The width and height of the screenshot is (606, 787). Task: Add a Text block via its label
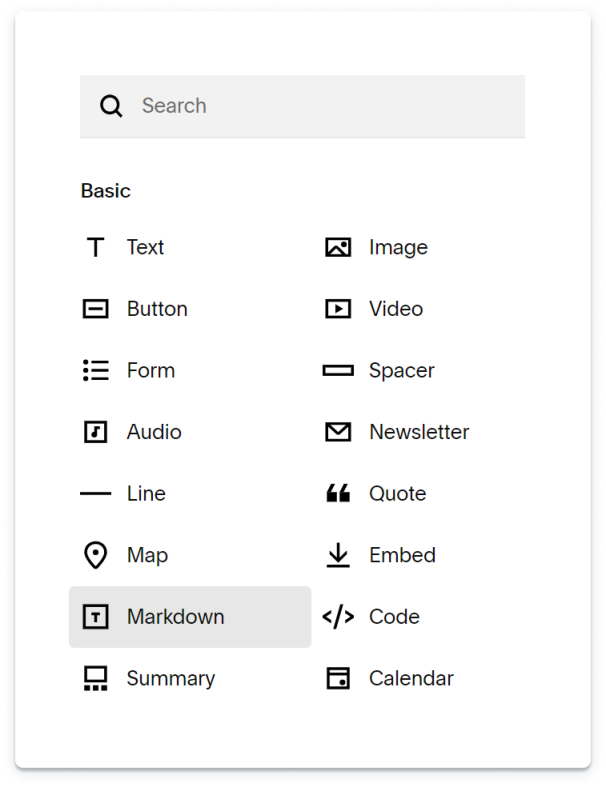coord(145,247)
